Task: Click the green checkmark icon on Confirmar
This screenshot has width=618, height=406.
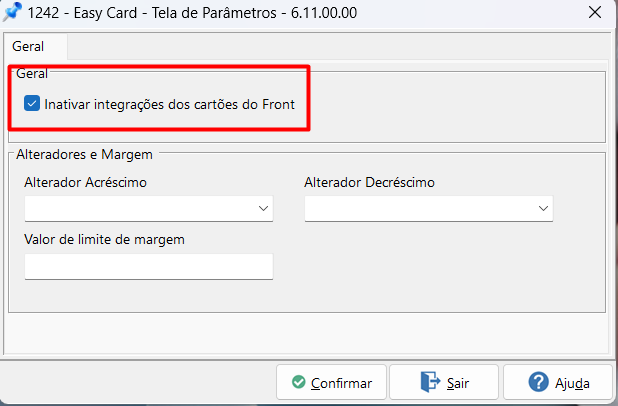Action: point(298,383)
